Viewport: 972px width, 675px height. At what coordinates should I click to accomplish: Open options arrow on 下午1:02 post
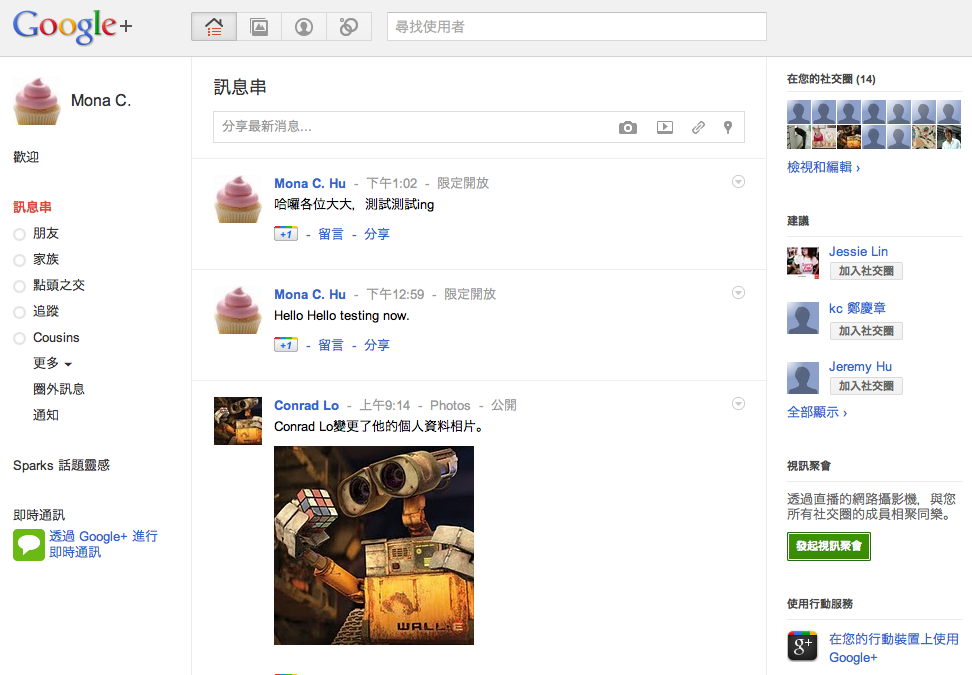(x=738, y=182)
